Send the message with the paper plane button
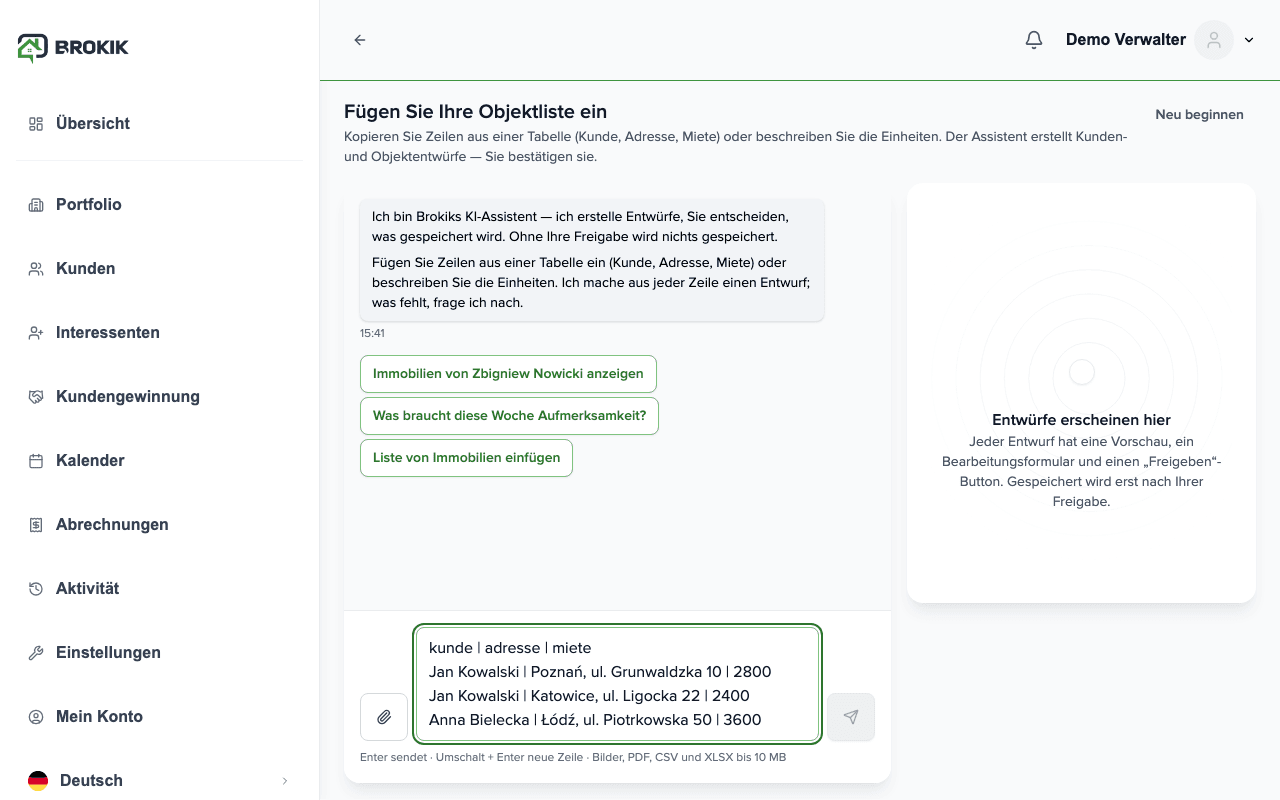The width and height of the screenshot is (1280, 800). coord(851,717)
